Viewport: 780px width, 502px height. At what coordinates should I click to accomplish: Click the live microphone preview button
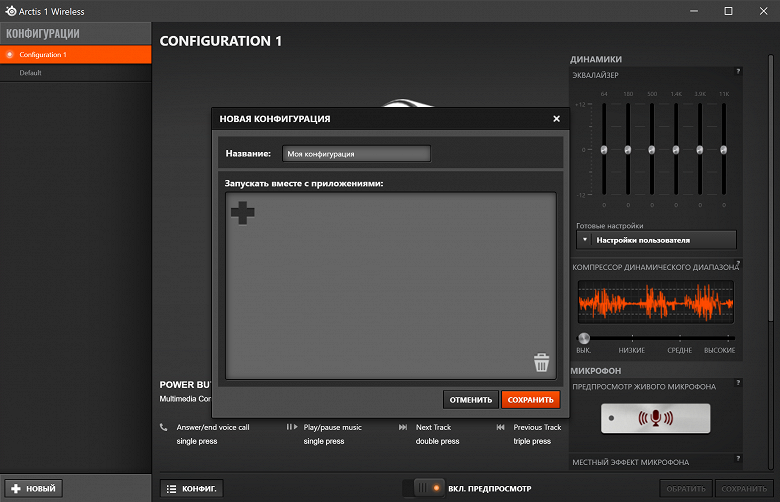click(656, 418)
